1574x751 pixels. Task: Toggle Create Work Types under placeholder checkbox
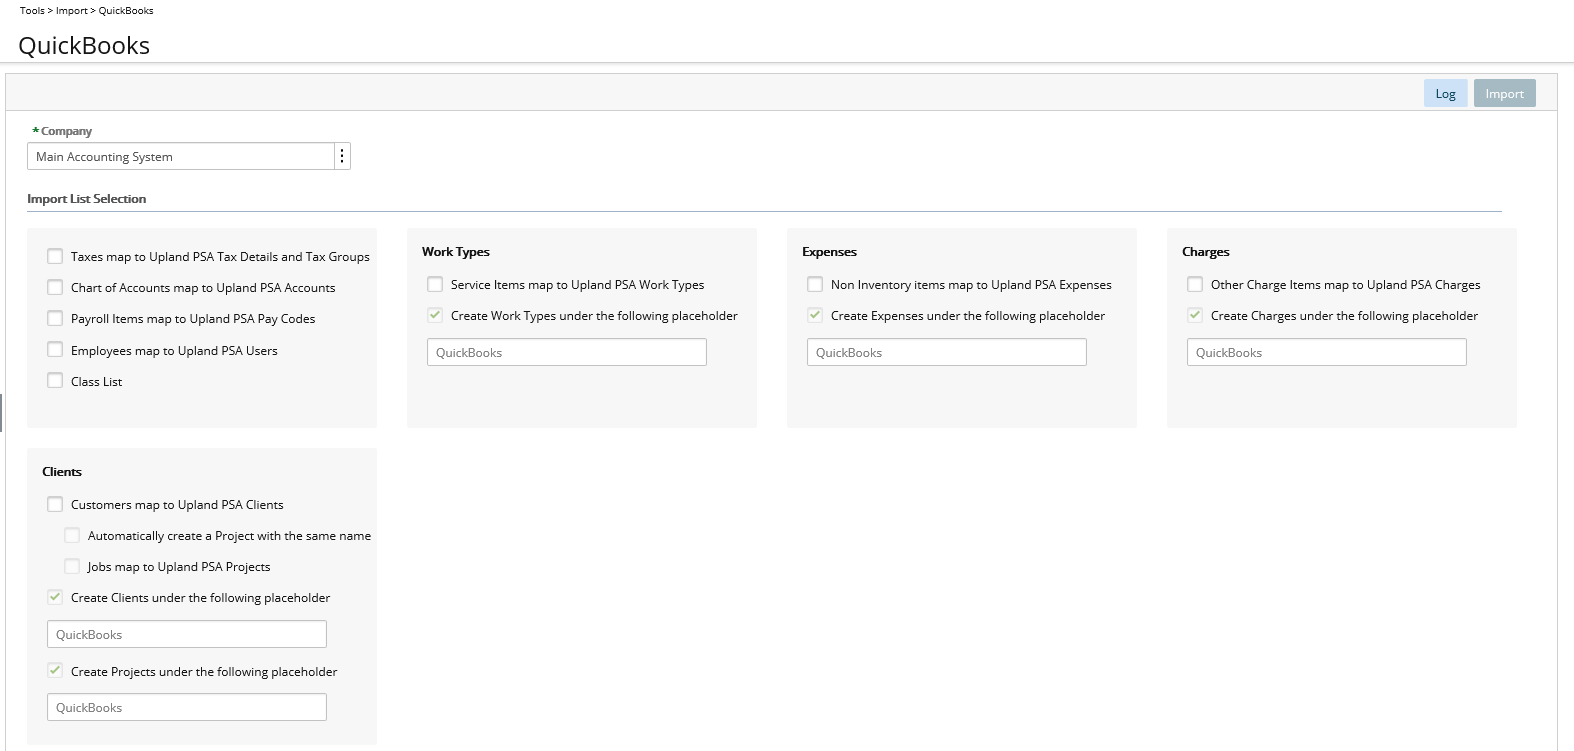[x=435, y=315]
